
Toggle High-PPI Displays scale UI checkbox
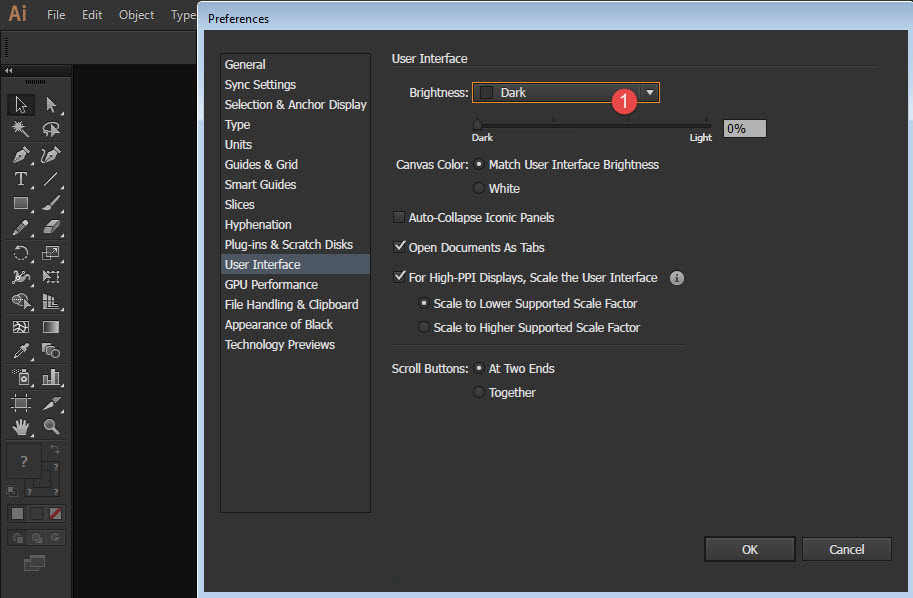coord(399,277)
